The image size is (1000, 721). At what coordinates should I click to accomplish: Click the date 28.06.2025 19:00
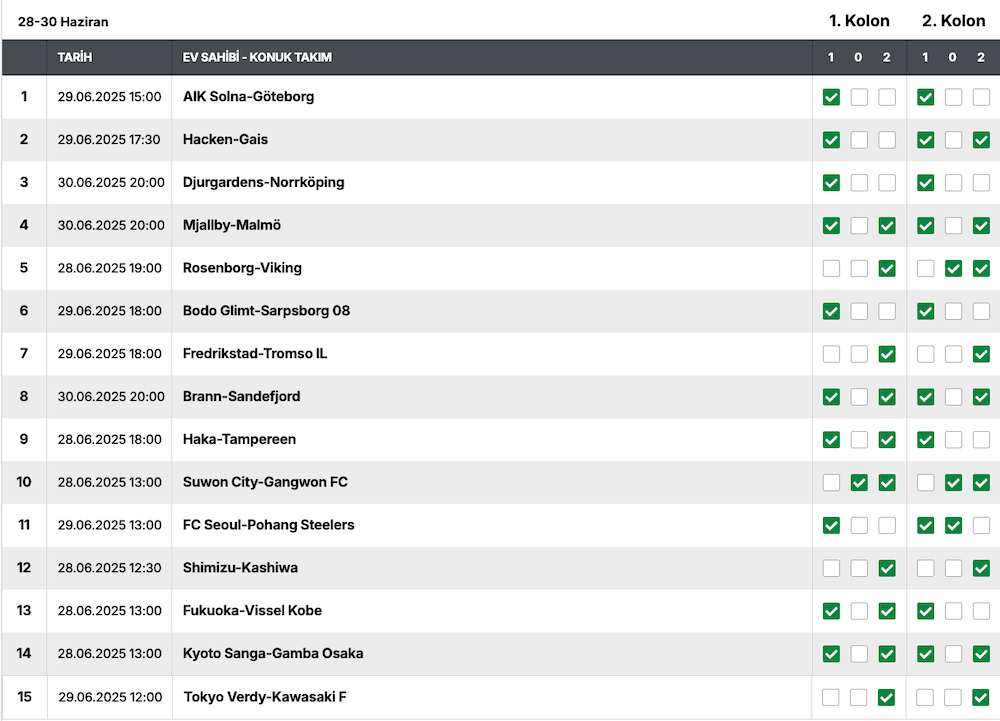[110, 268]
